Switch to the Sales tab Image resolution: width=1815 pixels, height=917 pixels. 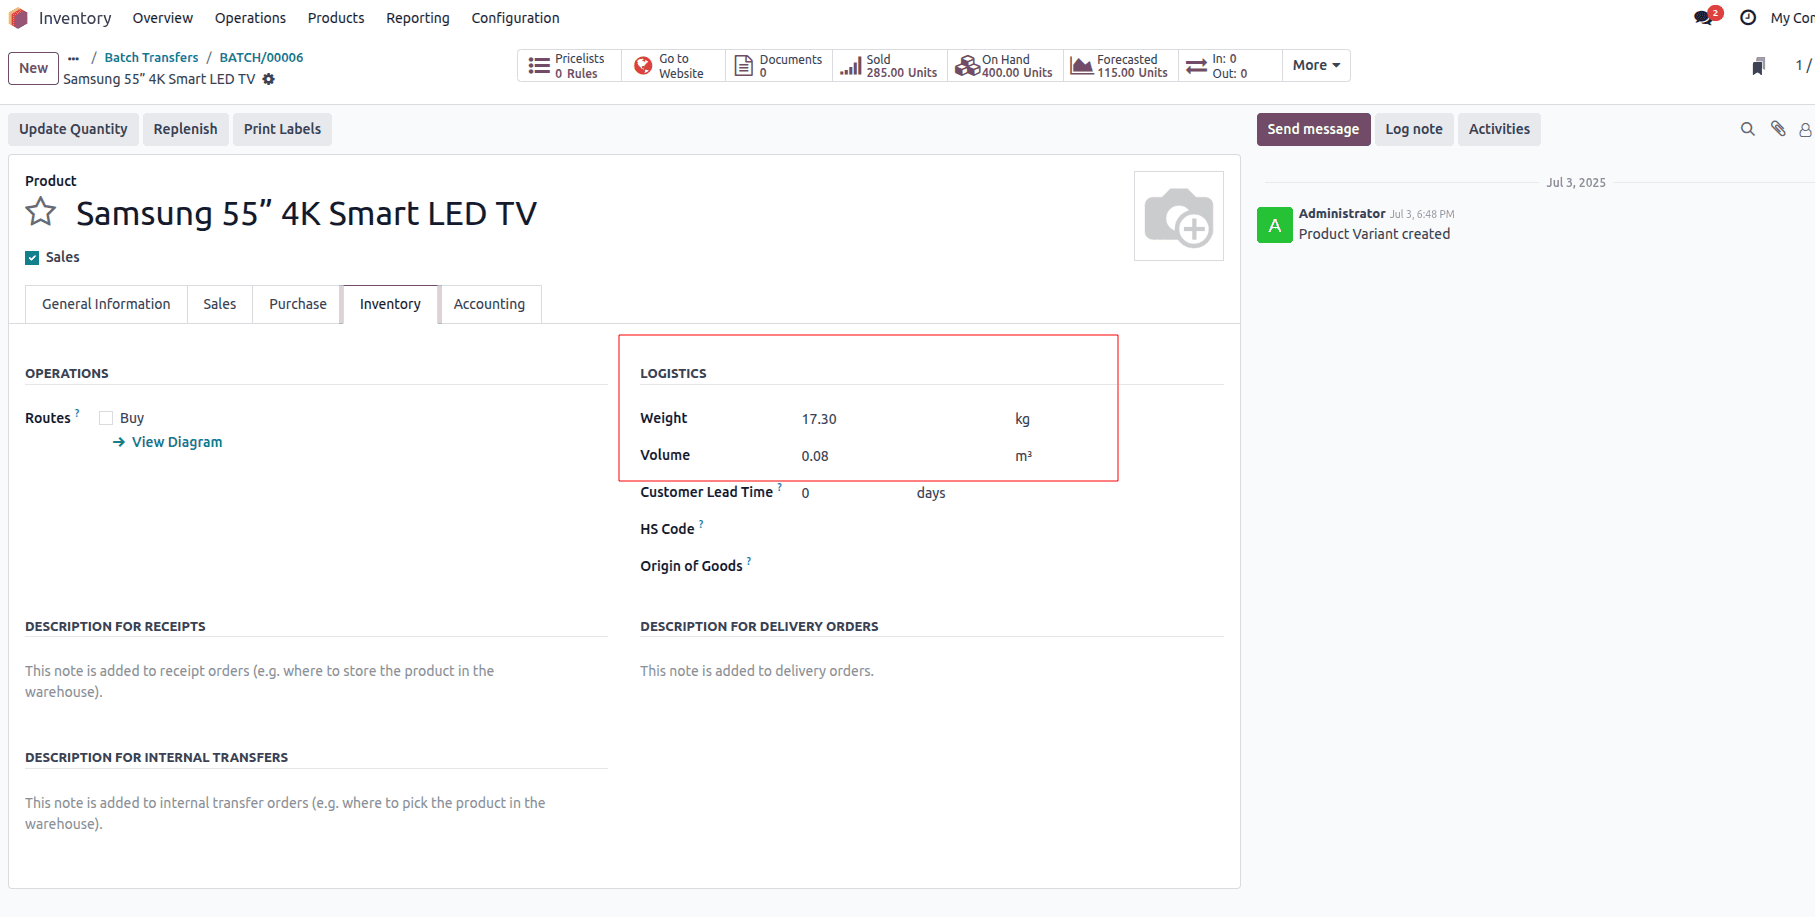click(x=220, y=304)
